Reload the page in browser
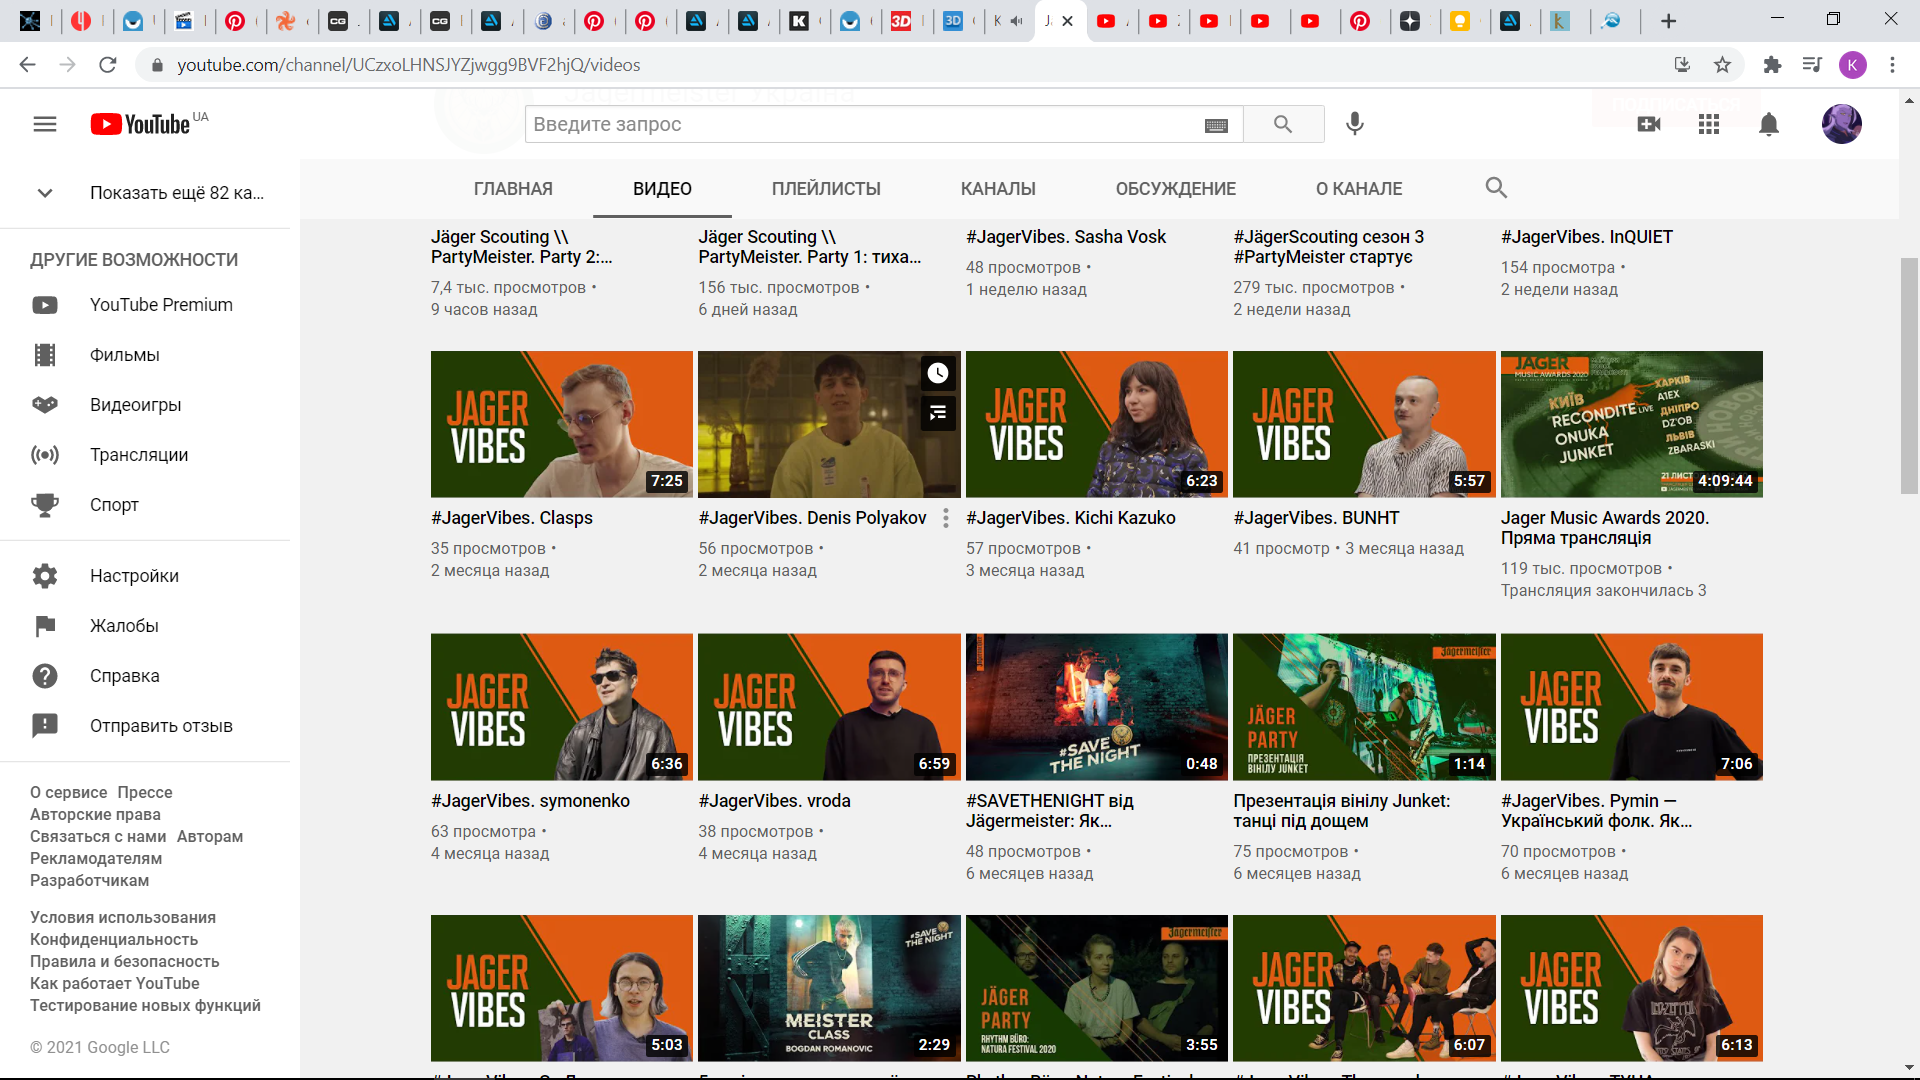Image resolution: width=1920 pixels, height=1080 pixels. [x=108, y=65]
